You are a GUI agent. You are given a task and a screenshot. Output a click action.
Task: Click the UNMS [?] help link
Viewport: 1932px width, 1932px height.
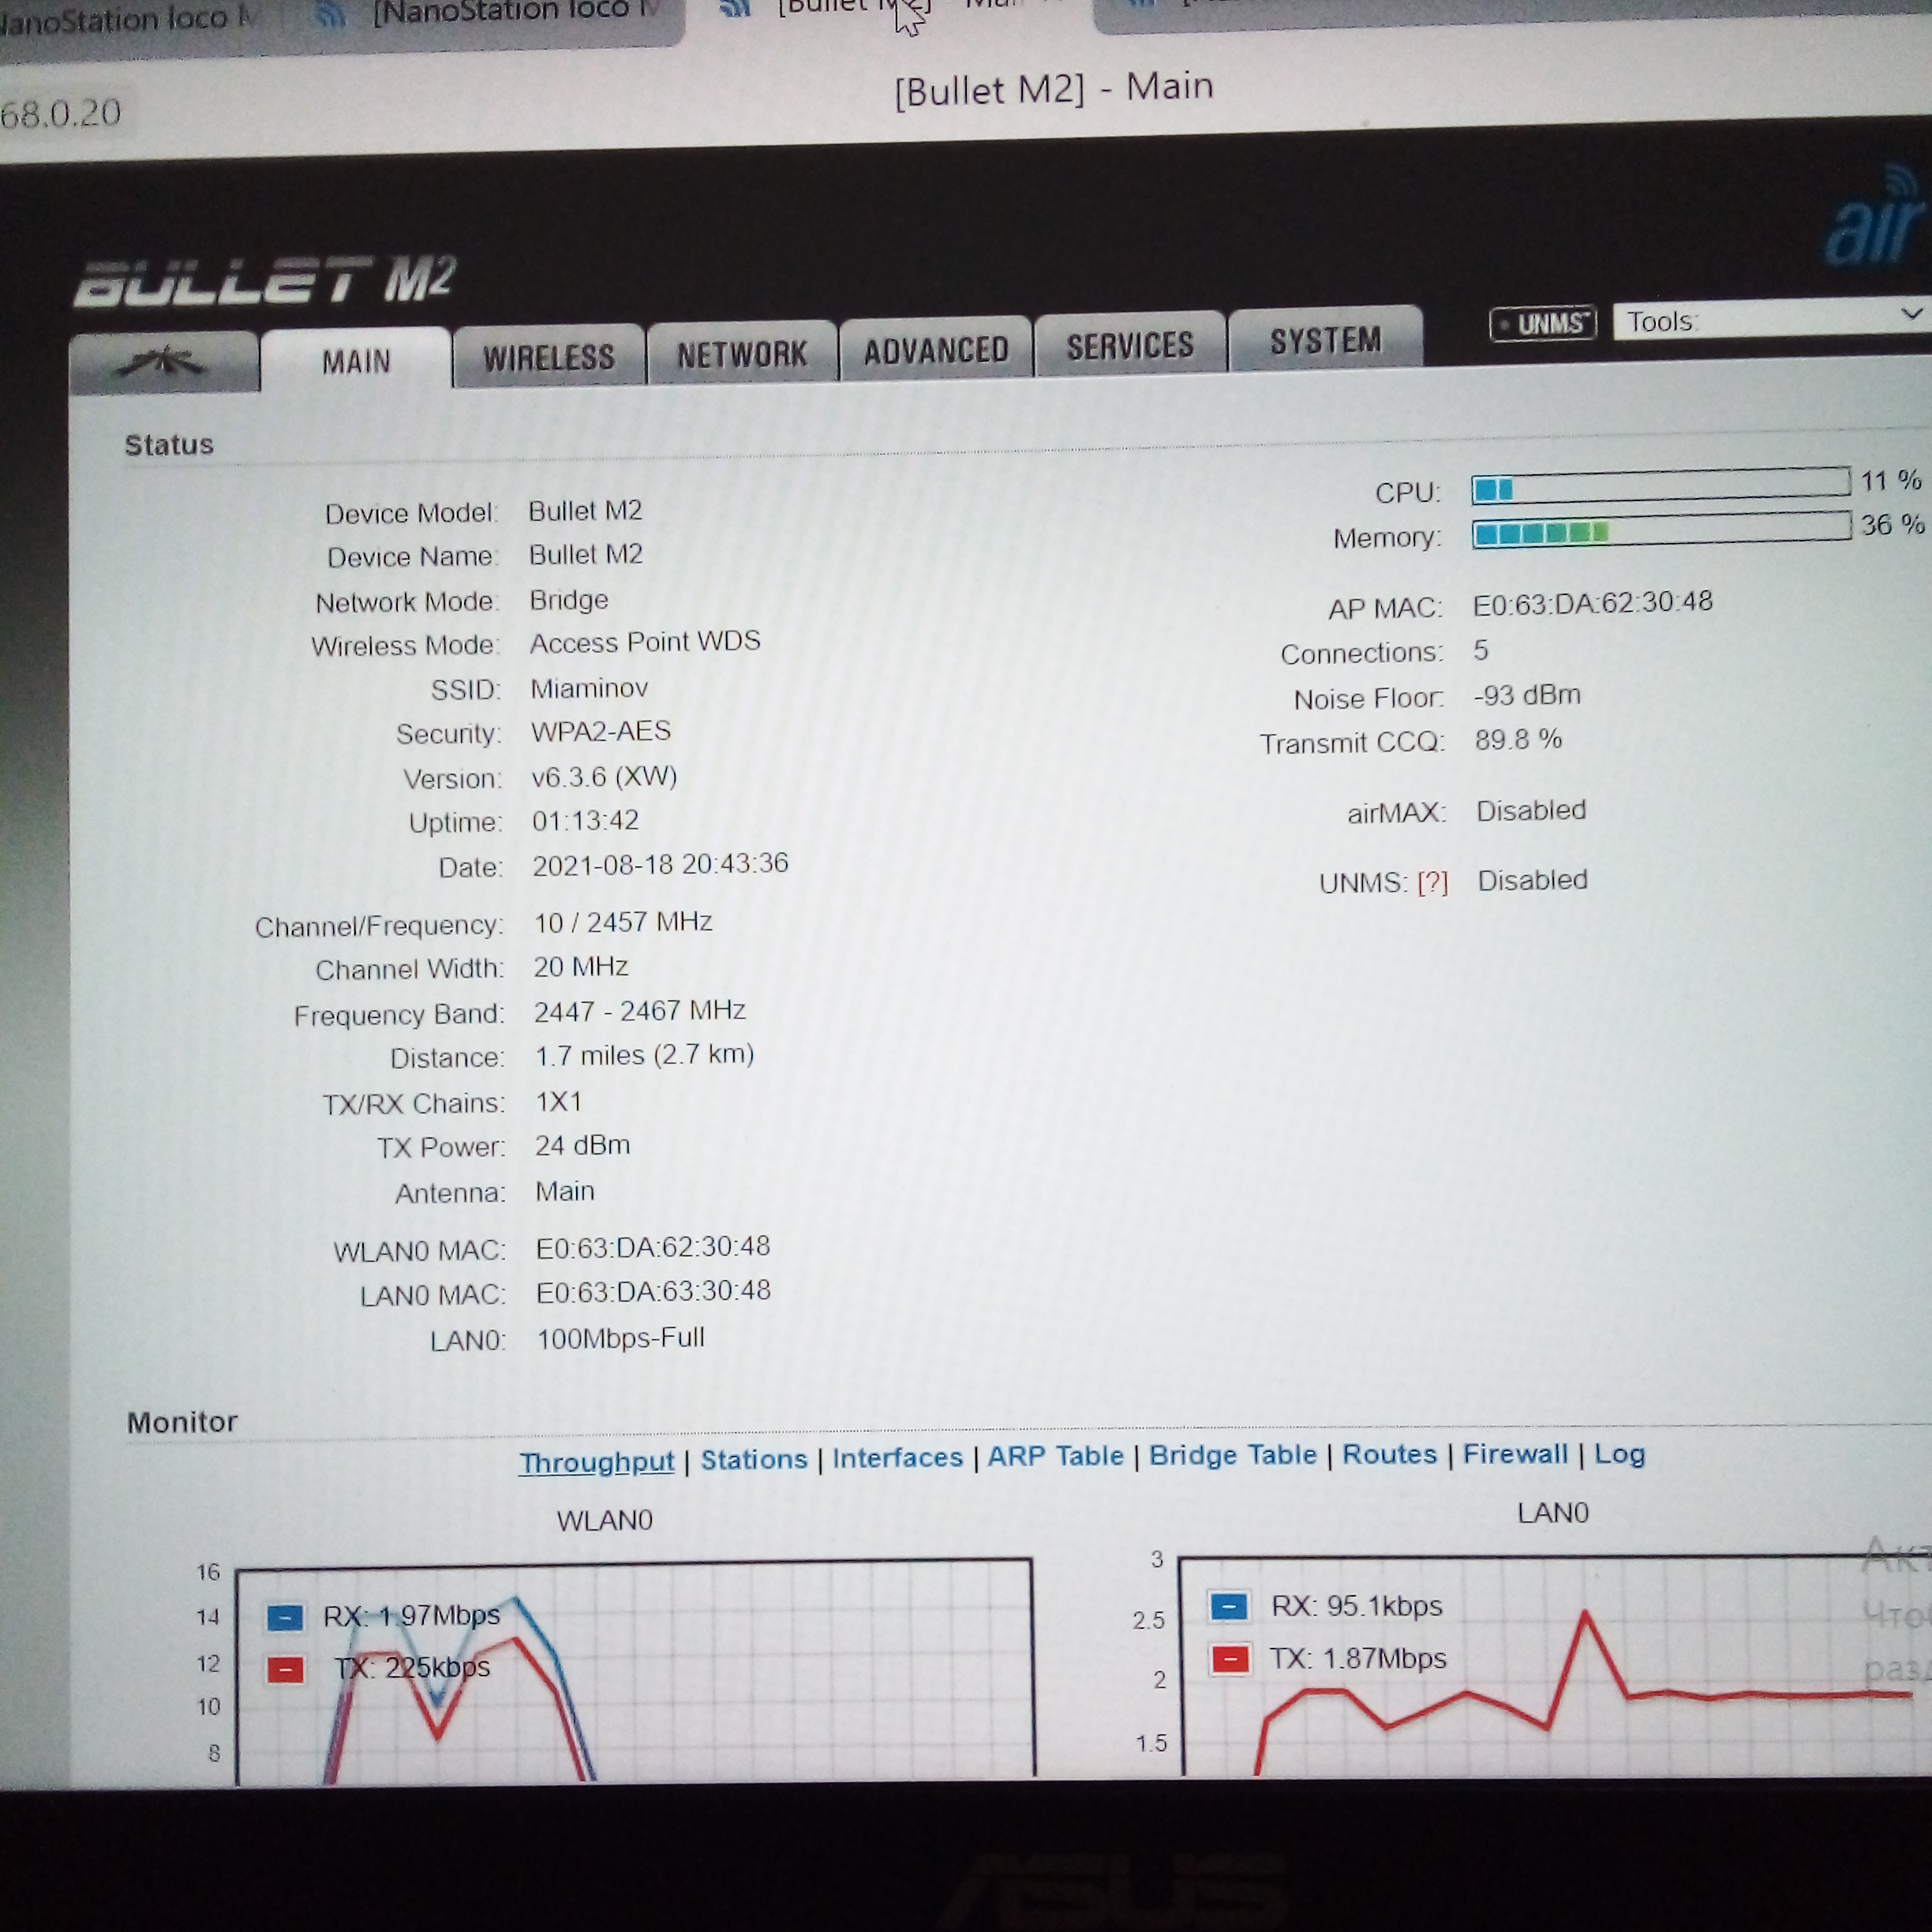[1432, 882]
